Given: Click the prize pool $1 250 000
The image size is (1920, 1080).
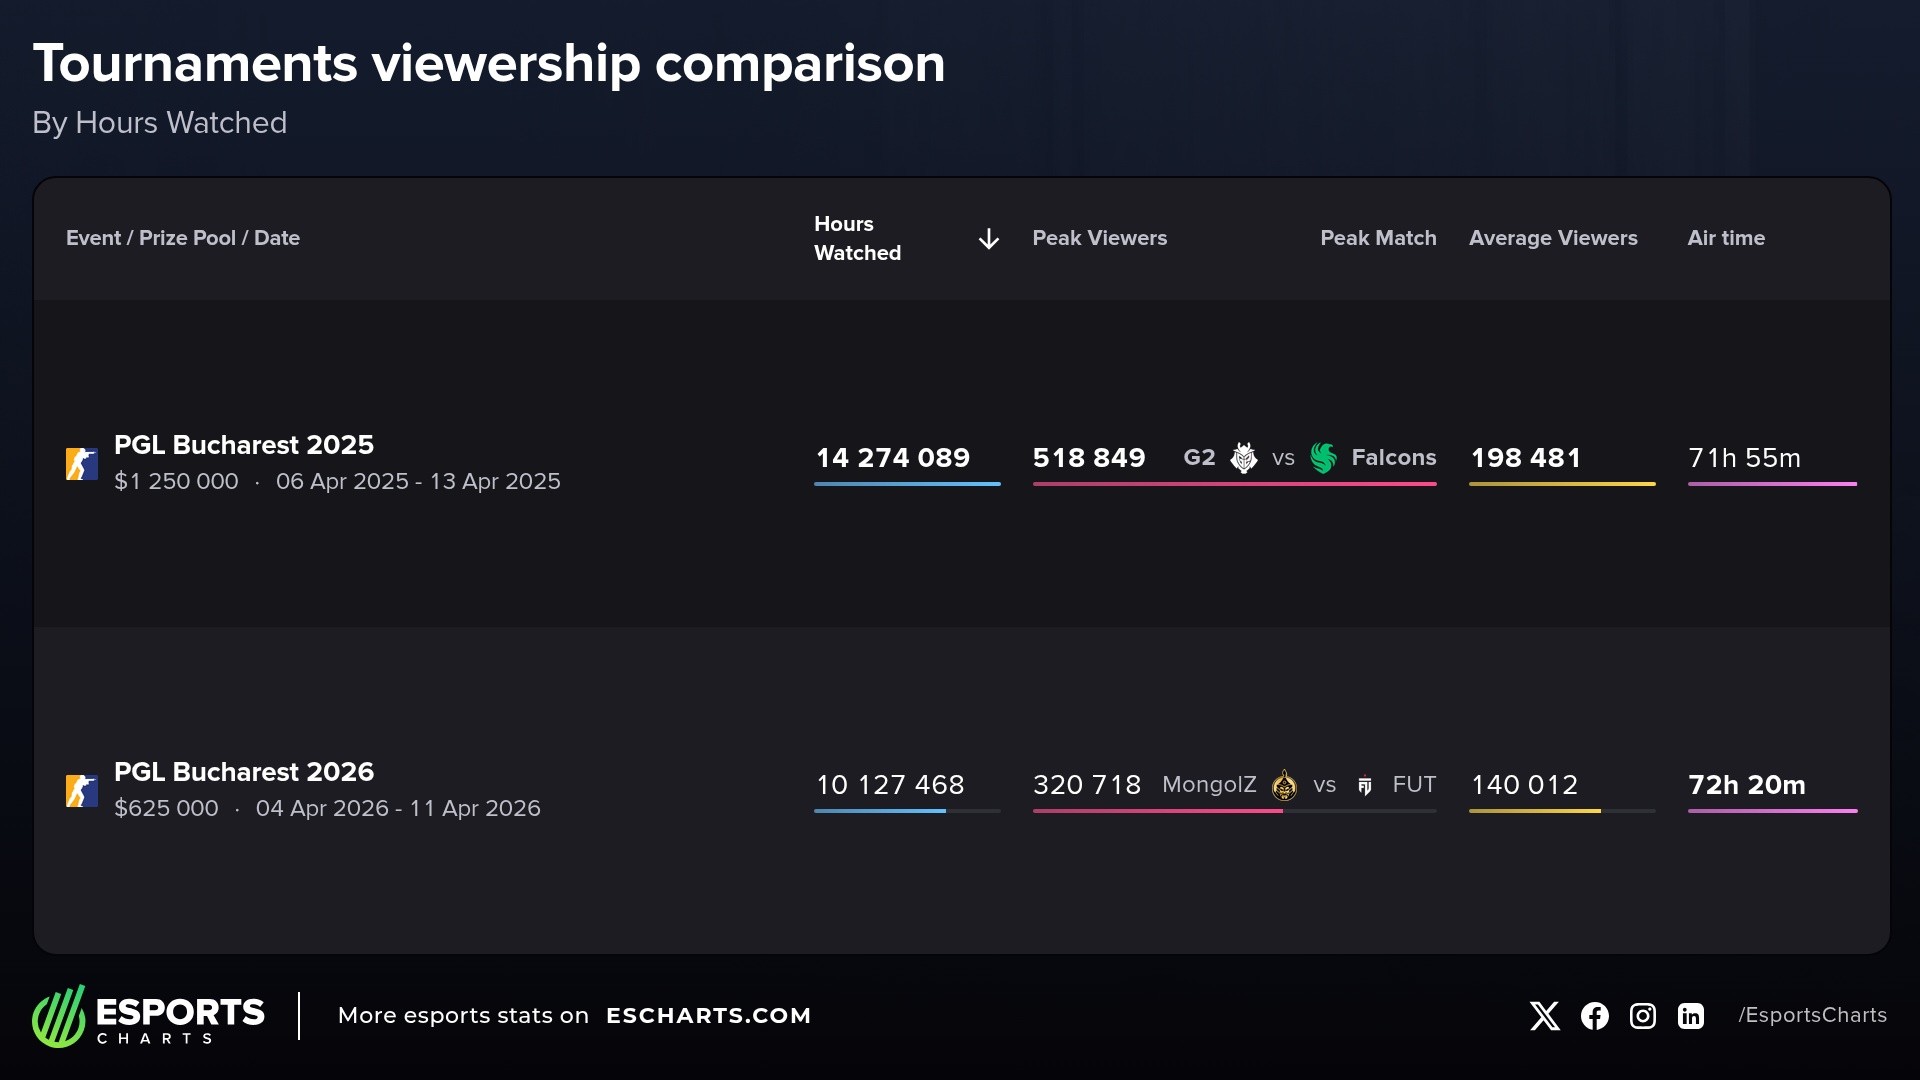Looking at the screenshot, I should (x=176, y=482).
